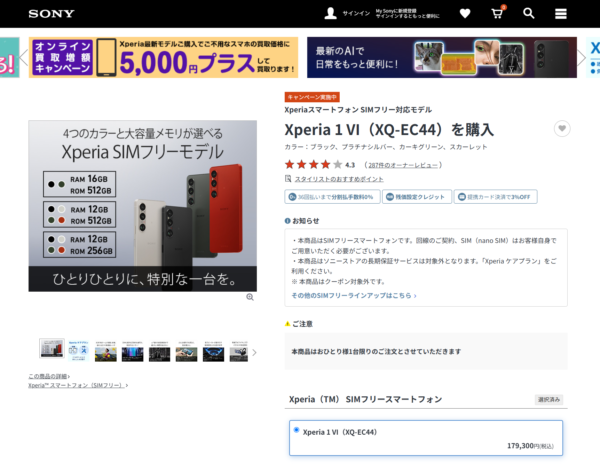The image size is (600, 474).
Task: Select the Xperia 1 VI (XQ-EC44) radio button
Action: coord(296,430)
